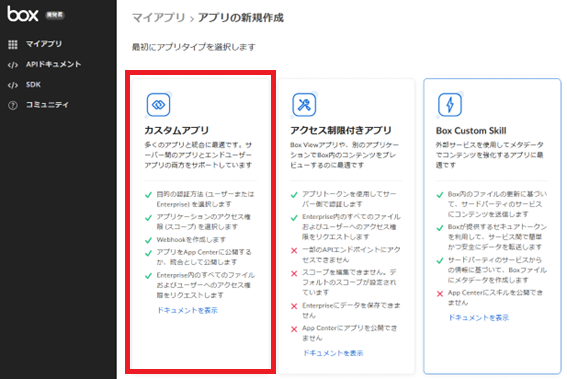The height and width of the screenshot is (379, 567).
Task: Open マイアプリ in the sidebar
Action: (44, 44)
